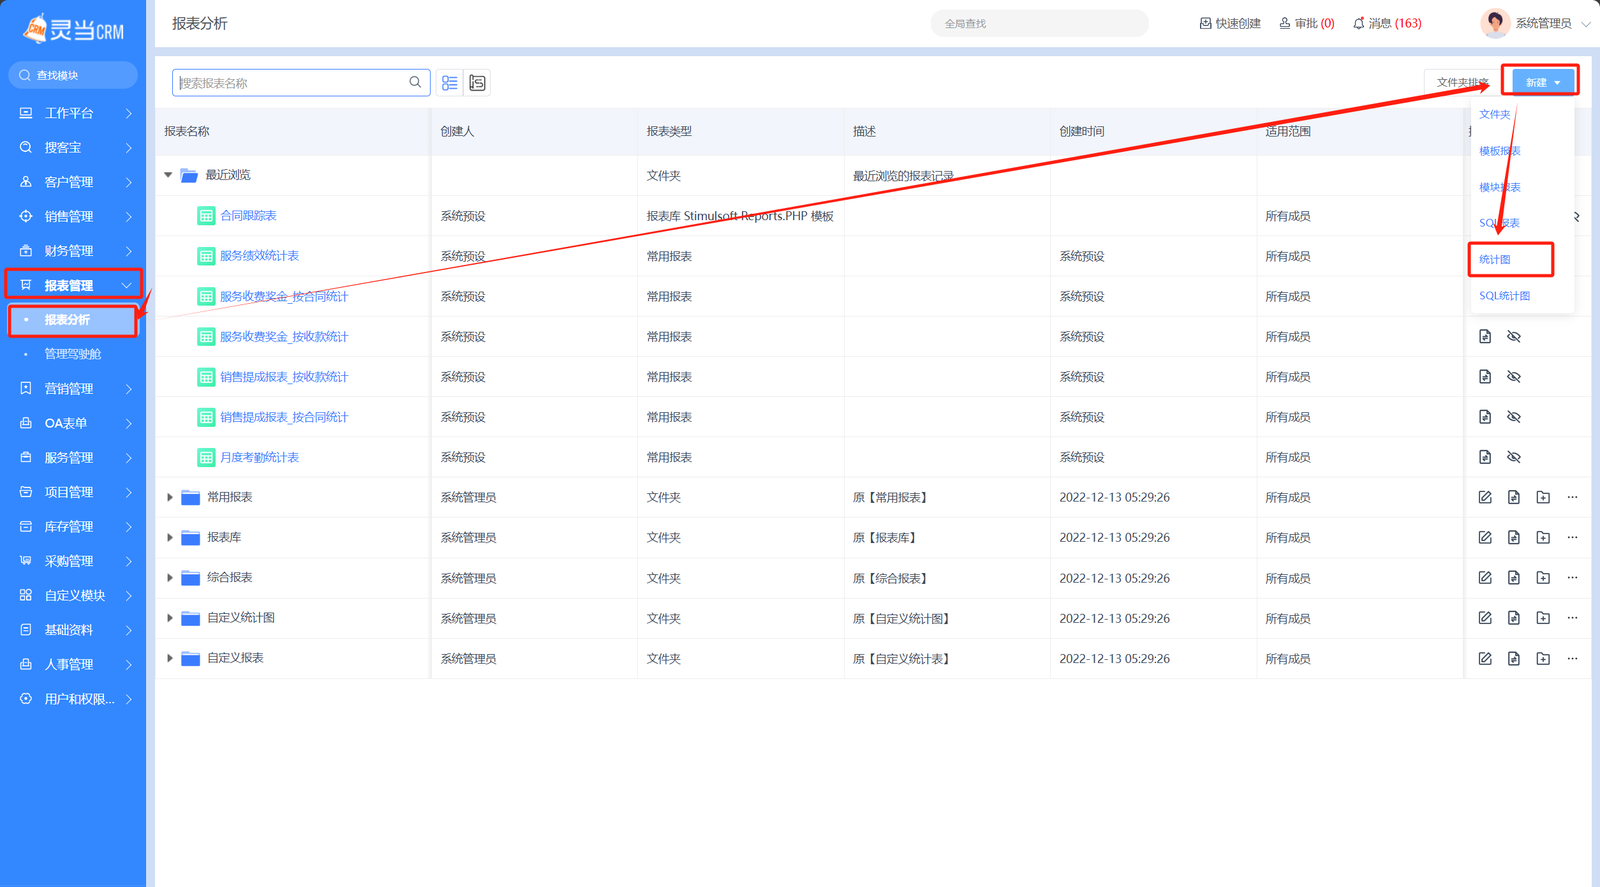Viewport: 1600px width, 887px height.
Task: Collapse the 最近浏览 folder
Action: coord(168,175)
